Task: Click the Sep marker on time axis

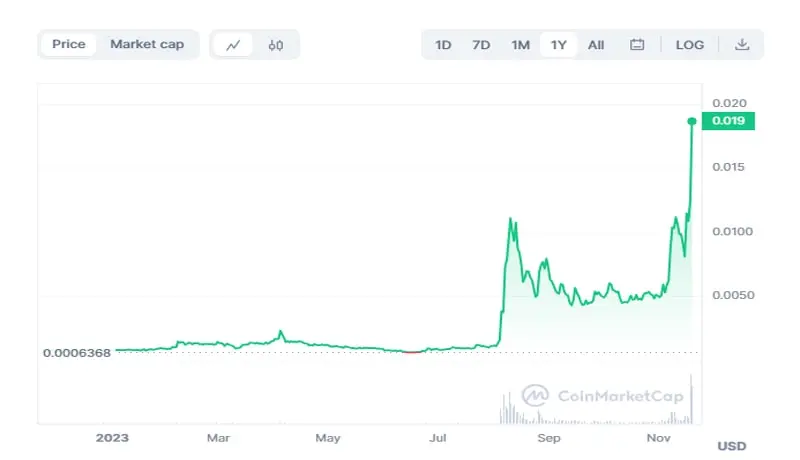Action: pyautogui.click(x=548, y=438)
